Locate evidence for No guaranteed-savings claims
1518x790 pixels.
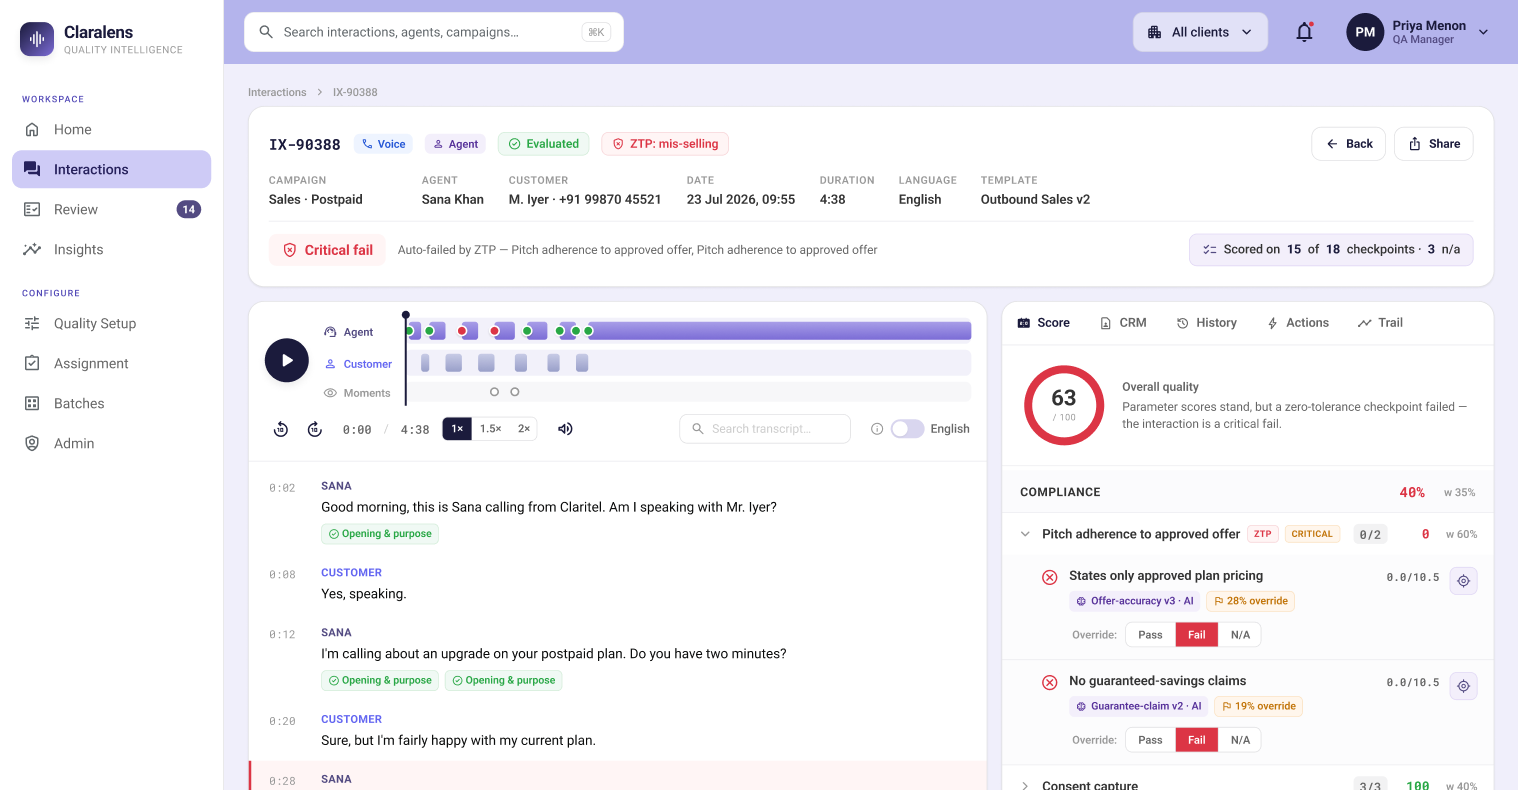pos(1463,686)
